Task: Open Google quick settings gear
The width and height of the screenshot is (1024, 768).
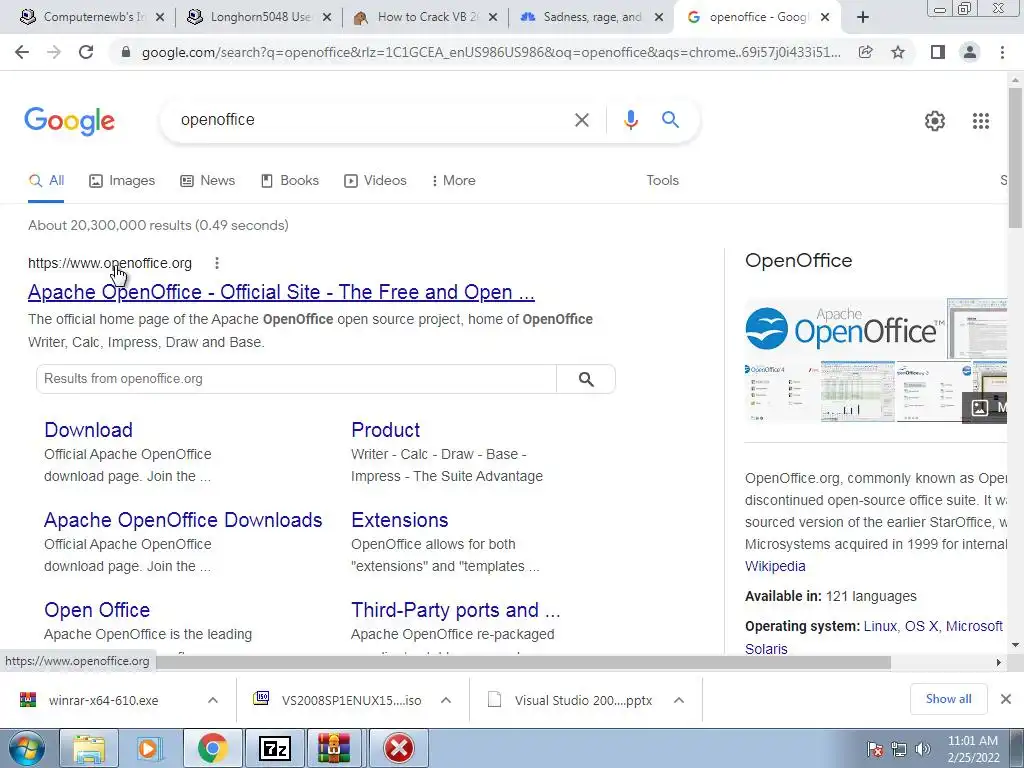Action: (935, 121)
